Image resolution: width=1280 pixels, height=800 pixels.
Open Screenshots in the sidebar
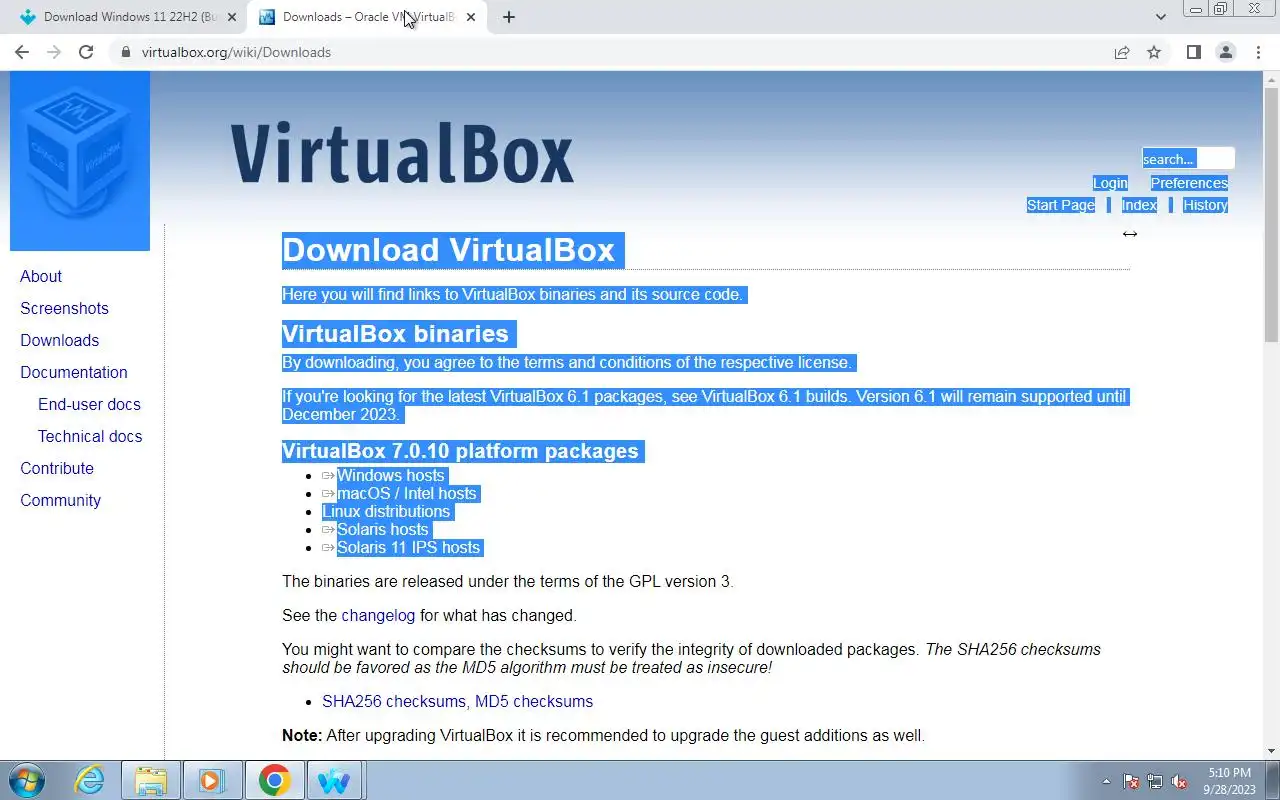click(x=64, y=308)
